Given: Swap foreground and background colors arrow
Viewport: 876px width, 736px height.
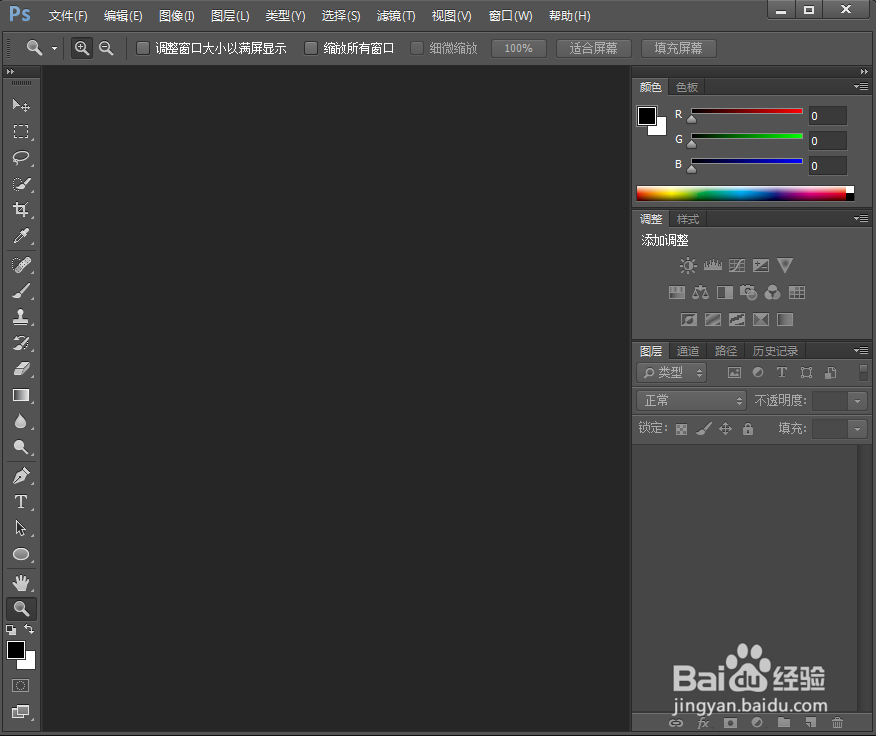Looking at the screenshot, I should [x=29, y=629].
